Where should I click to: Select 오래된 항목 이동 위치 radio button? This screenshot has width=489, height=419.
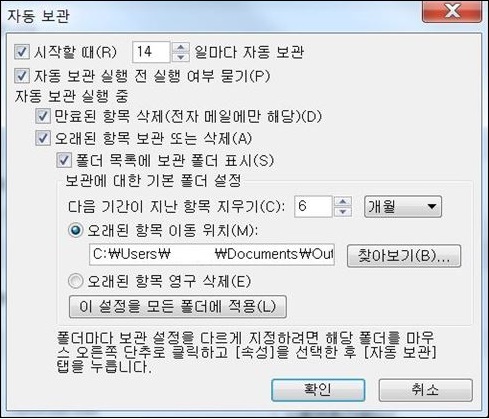pos(75,230)
